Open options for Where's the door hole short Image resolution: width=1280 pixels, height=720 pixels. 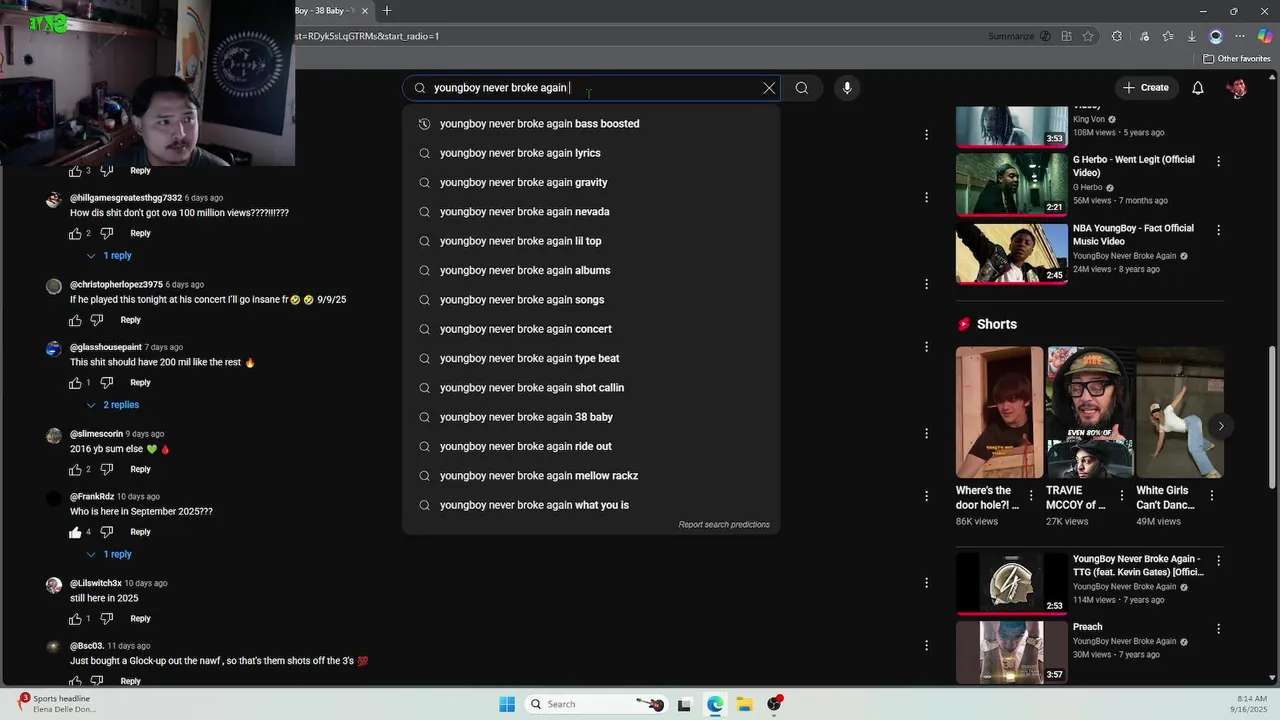(x=1031, y=495)
